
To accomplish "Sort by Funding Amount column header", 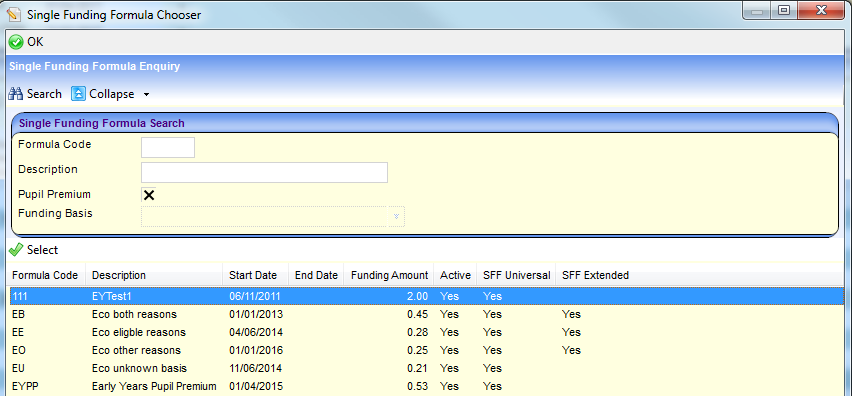I will (x=389, y=275).
